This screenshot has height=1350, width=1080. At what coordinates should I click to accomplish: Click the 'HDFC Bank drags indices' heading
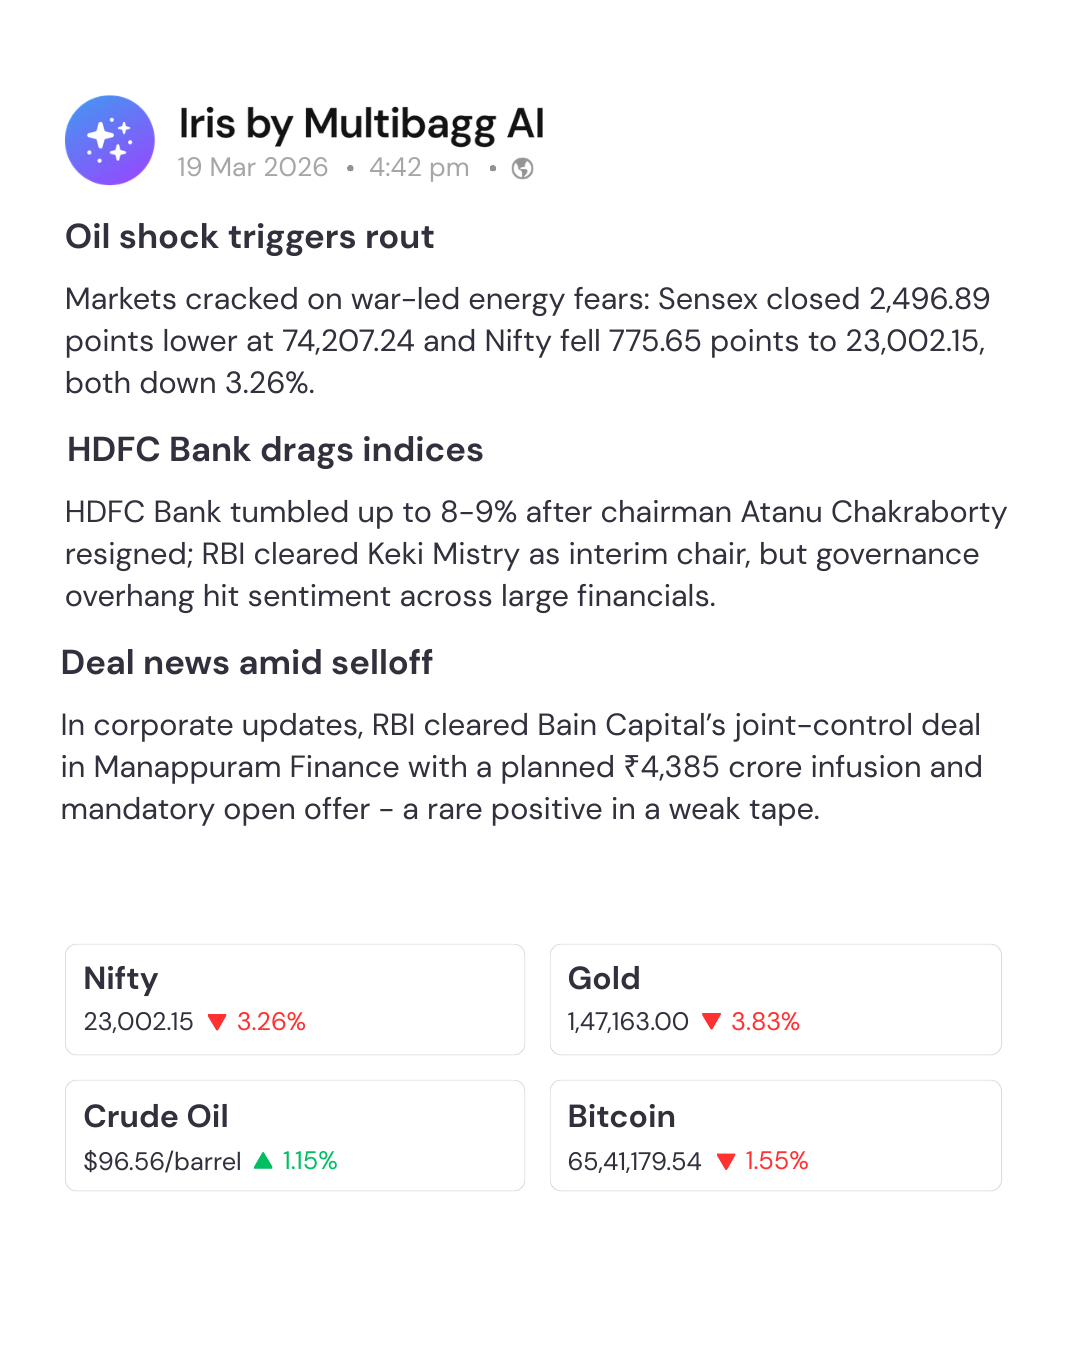275,450
